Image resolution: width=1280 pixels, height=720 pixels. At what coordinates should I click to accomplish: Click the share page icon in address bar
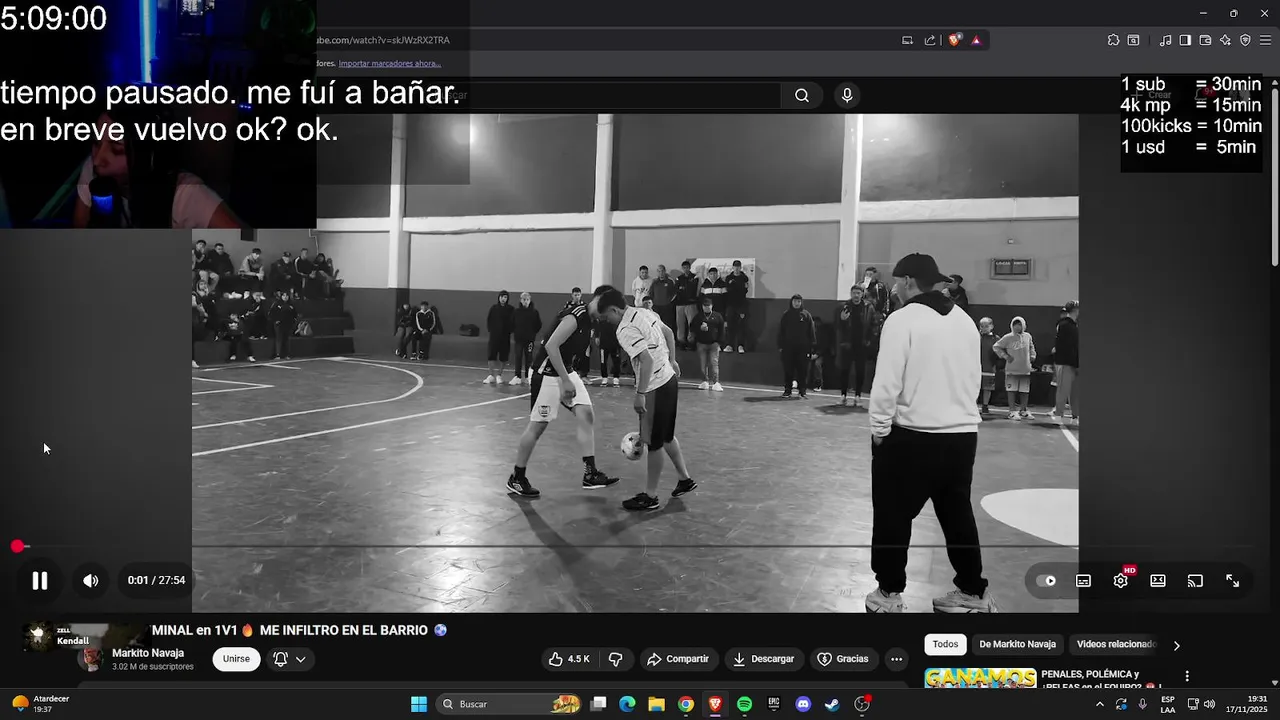[x=930, y=40]
